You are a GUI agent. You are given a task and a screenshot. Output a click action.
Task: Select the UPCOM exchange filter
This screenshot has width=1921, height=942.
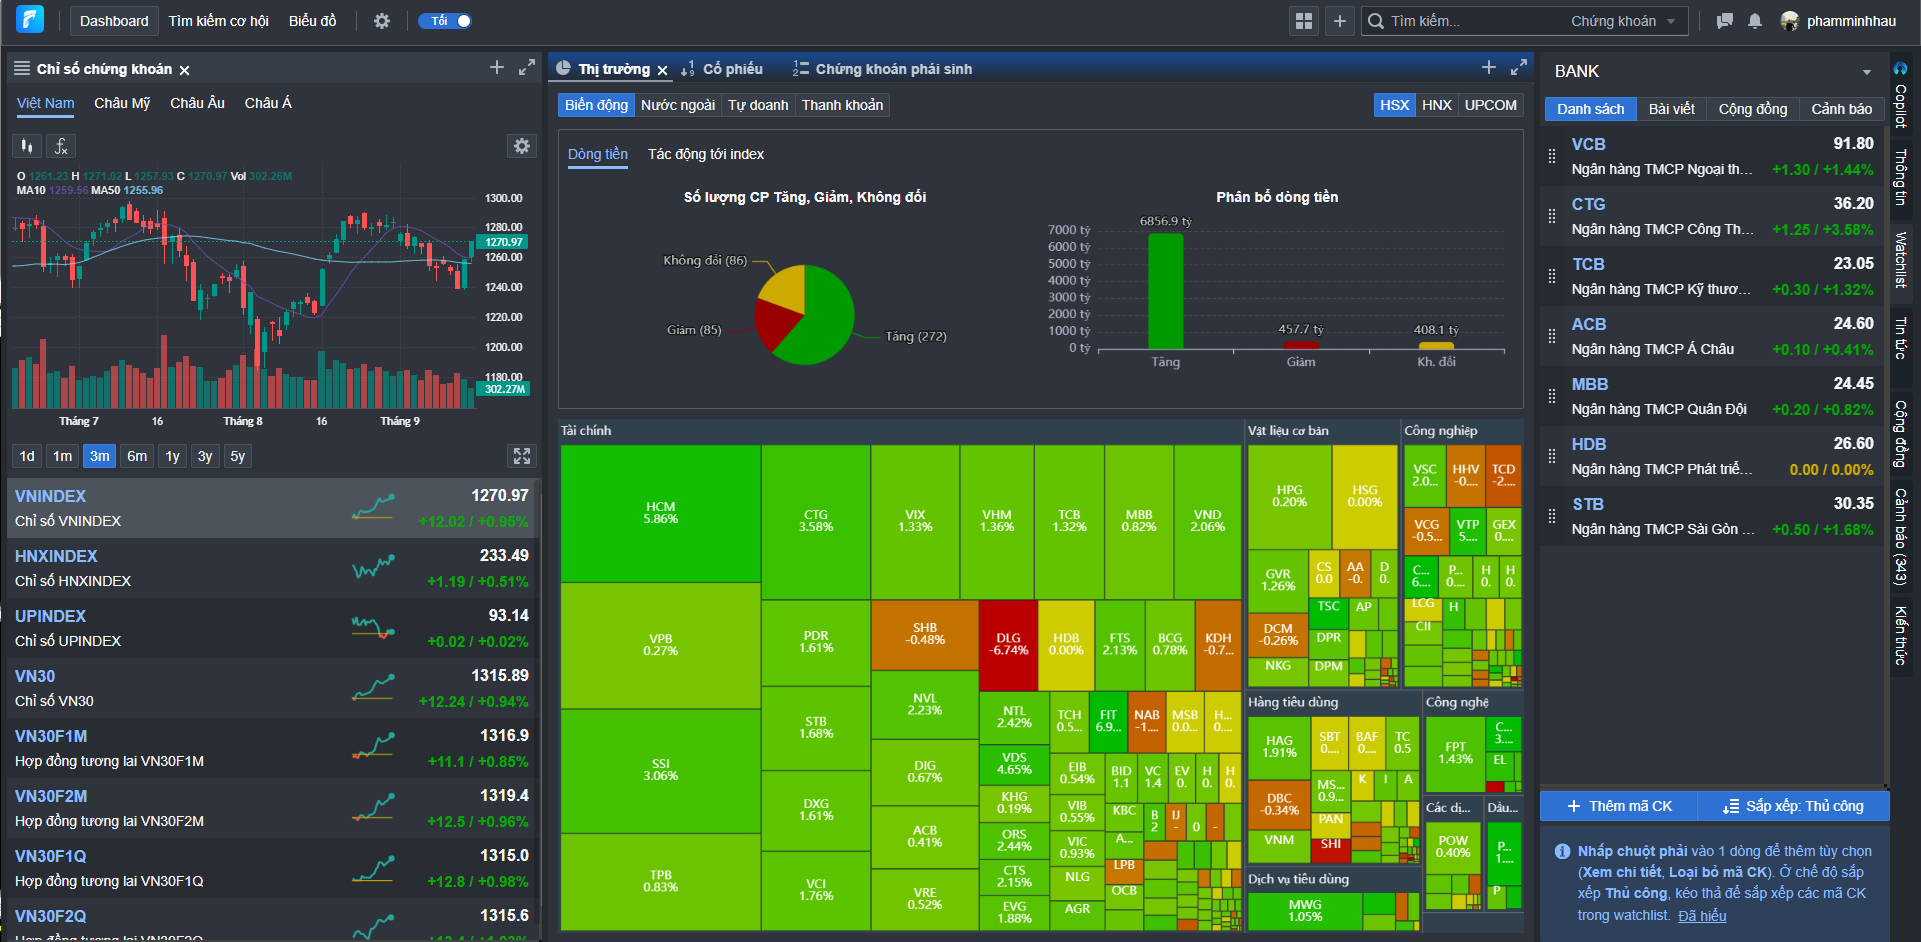(1490, 105)
